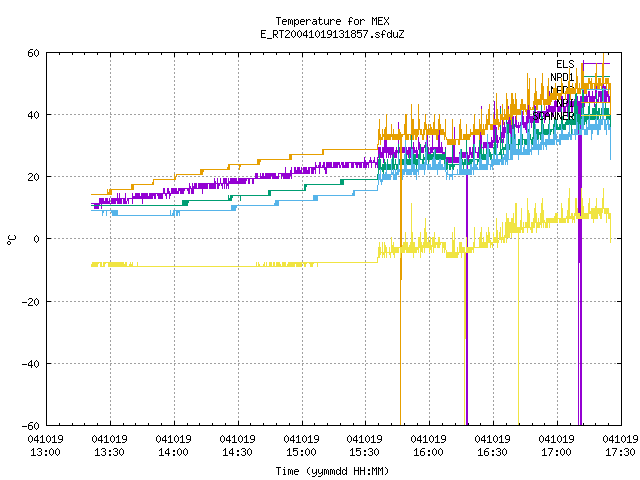Click the 17:30 x-axis tick label

pos(620,446)
